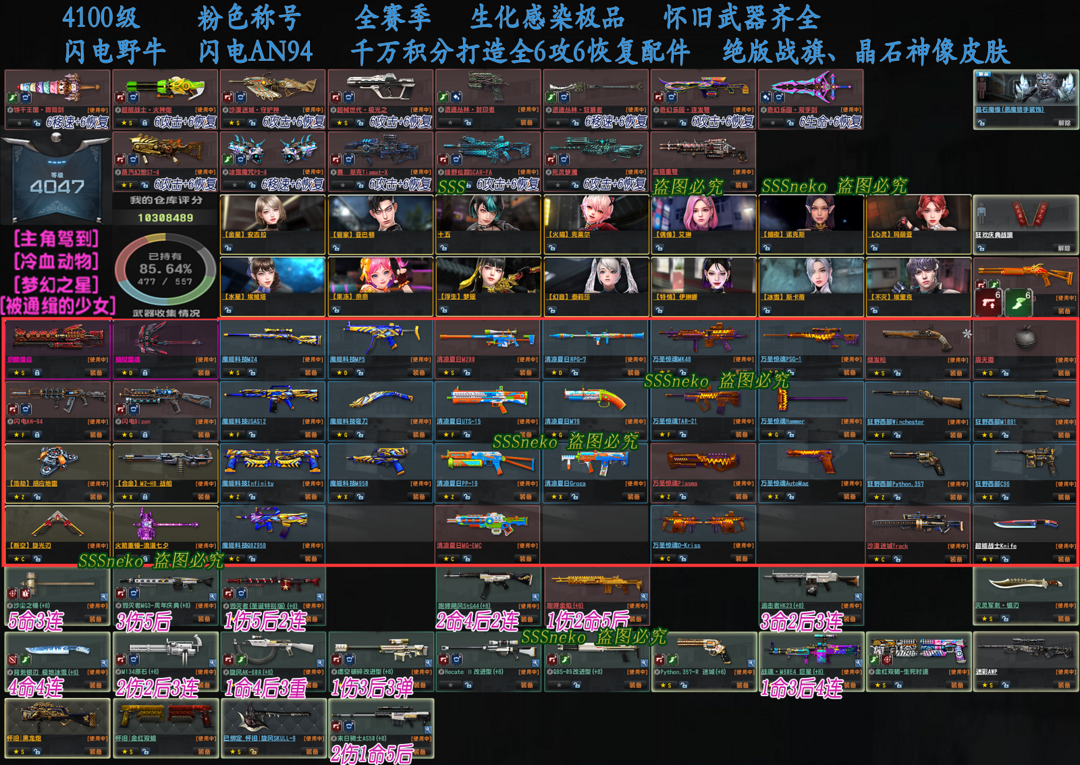1080x765 pixels.
Task: Select the 魔能科技Infinity dual pistols image
Action: [x=273, y=461]
